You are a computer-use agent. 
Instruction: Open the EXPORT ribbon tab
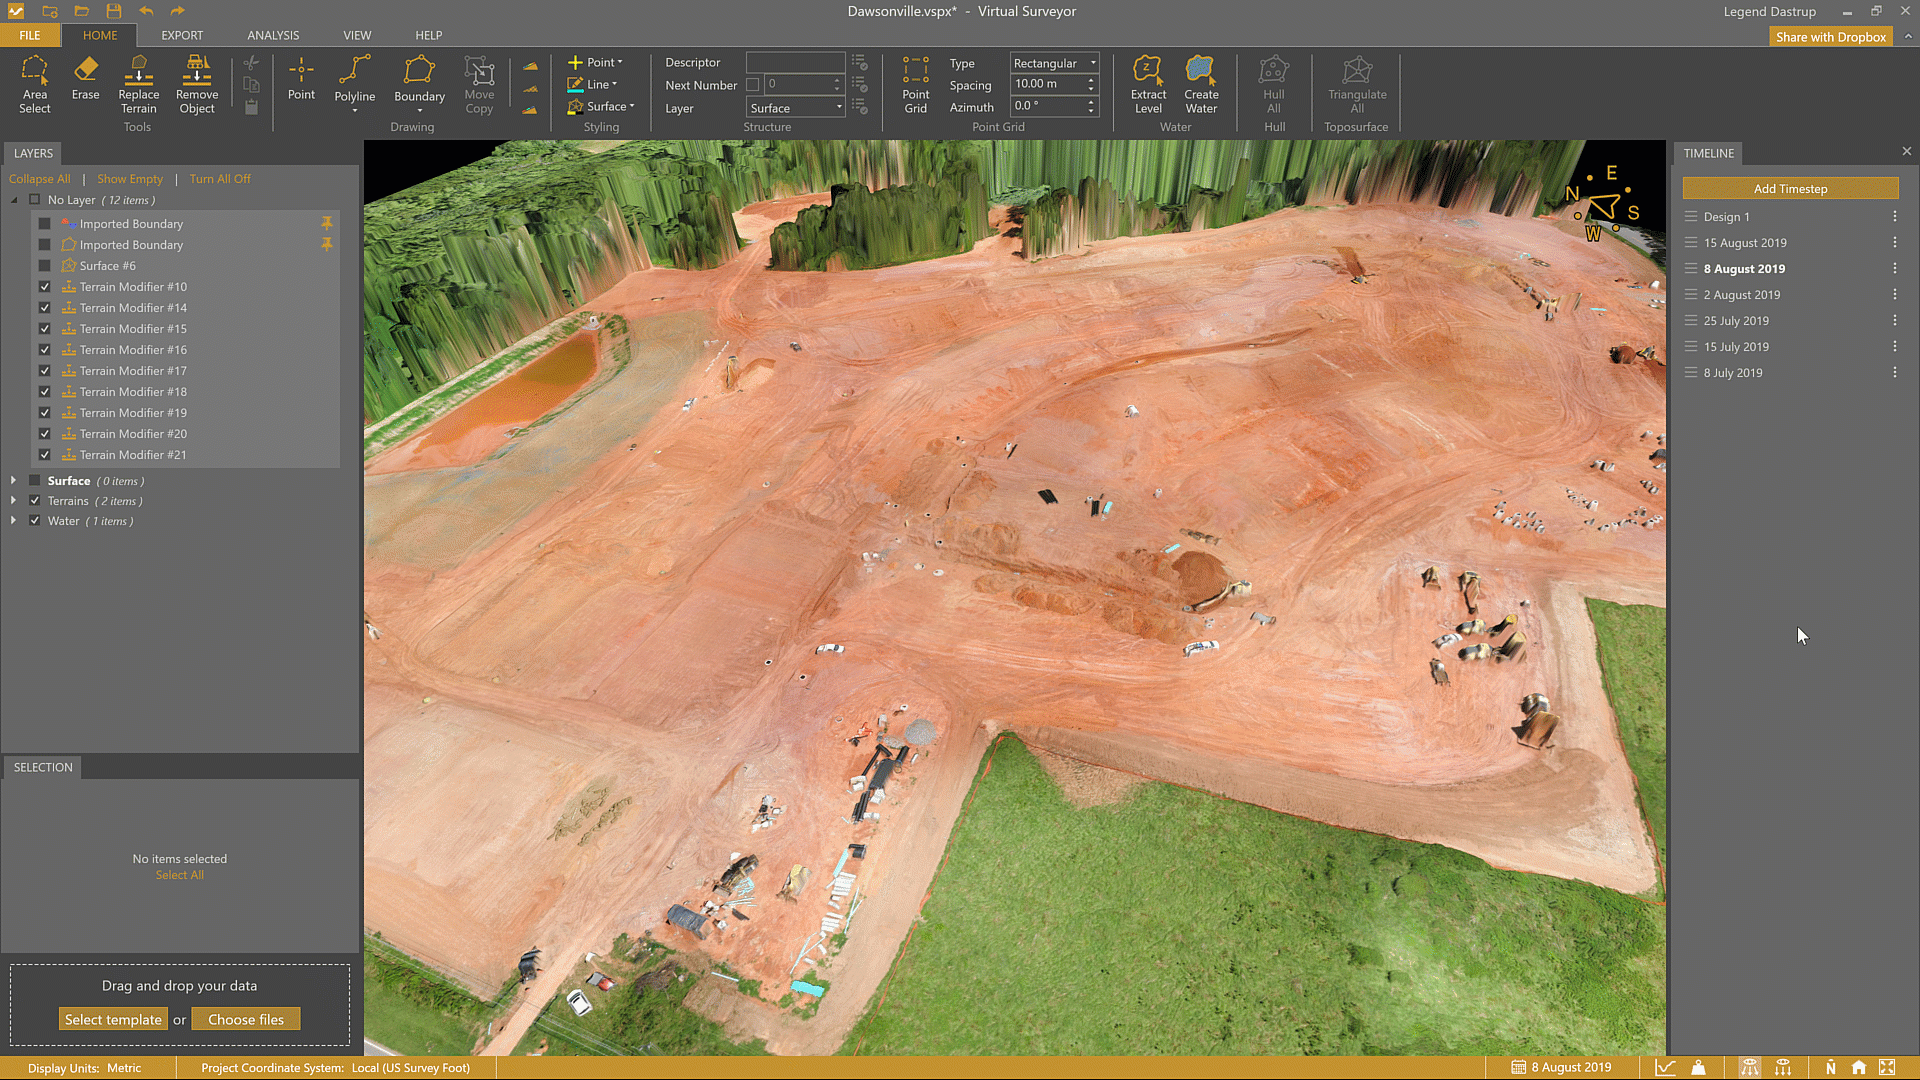click(182, 35)
